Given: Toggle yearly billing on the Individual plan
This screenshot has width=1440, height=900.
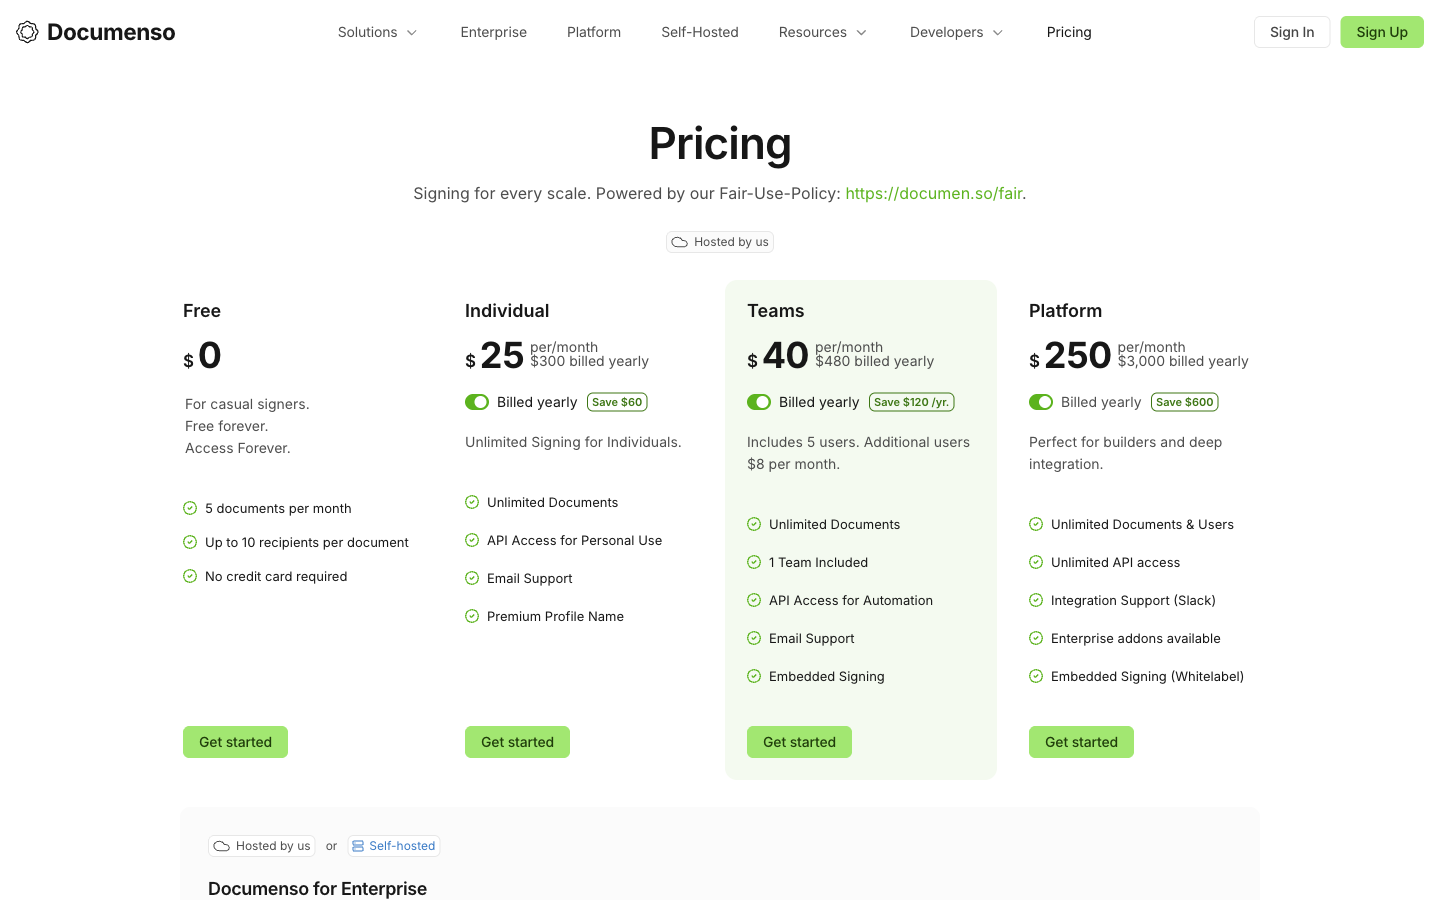Looking at the screenshot, I should [x=477, y=402].
